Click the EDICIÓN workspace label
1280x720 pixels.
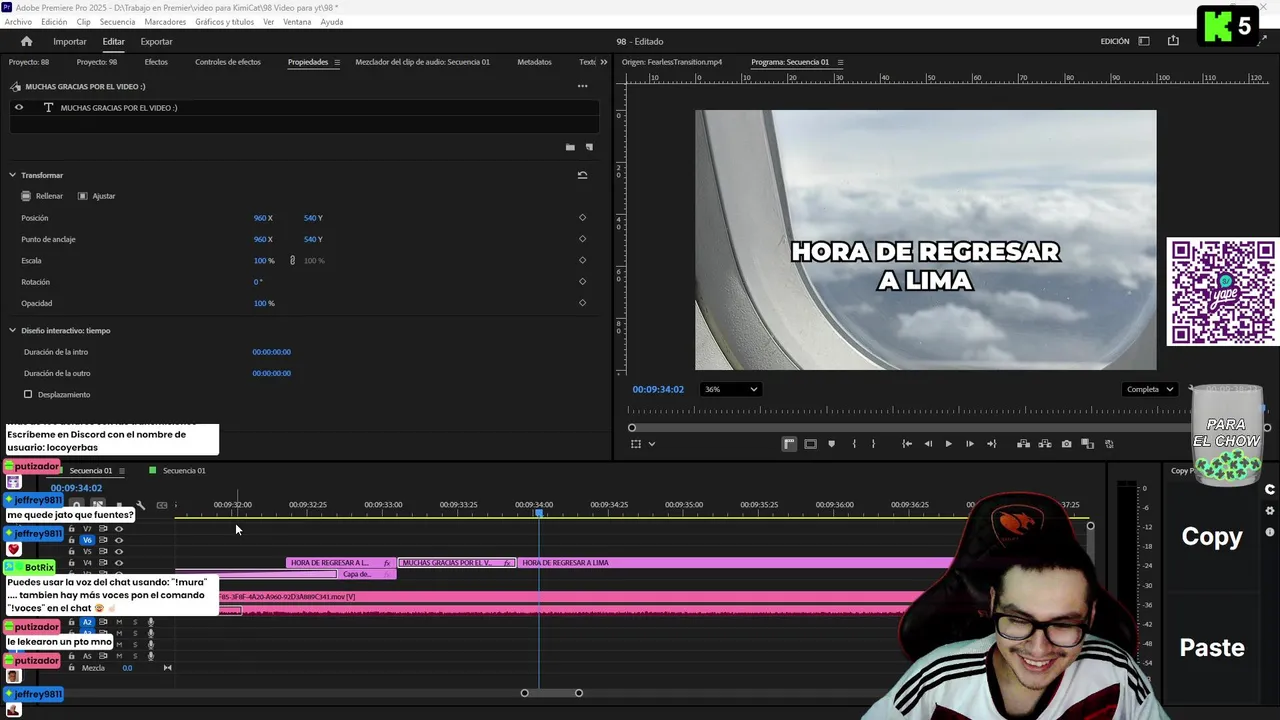click(1115, 42)
